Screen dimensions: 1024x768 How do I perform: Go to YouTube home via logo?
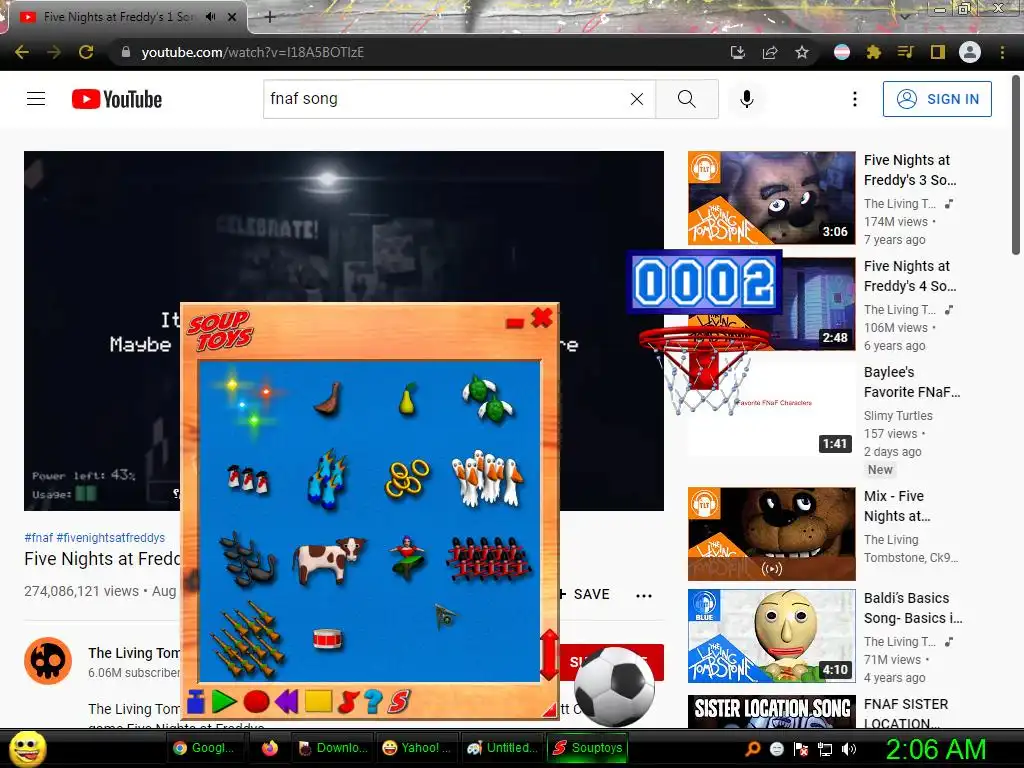point(117,99)
